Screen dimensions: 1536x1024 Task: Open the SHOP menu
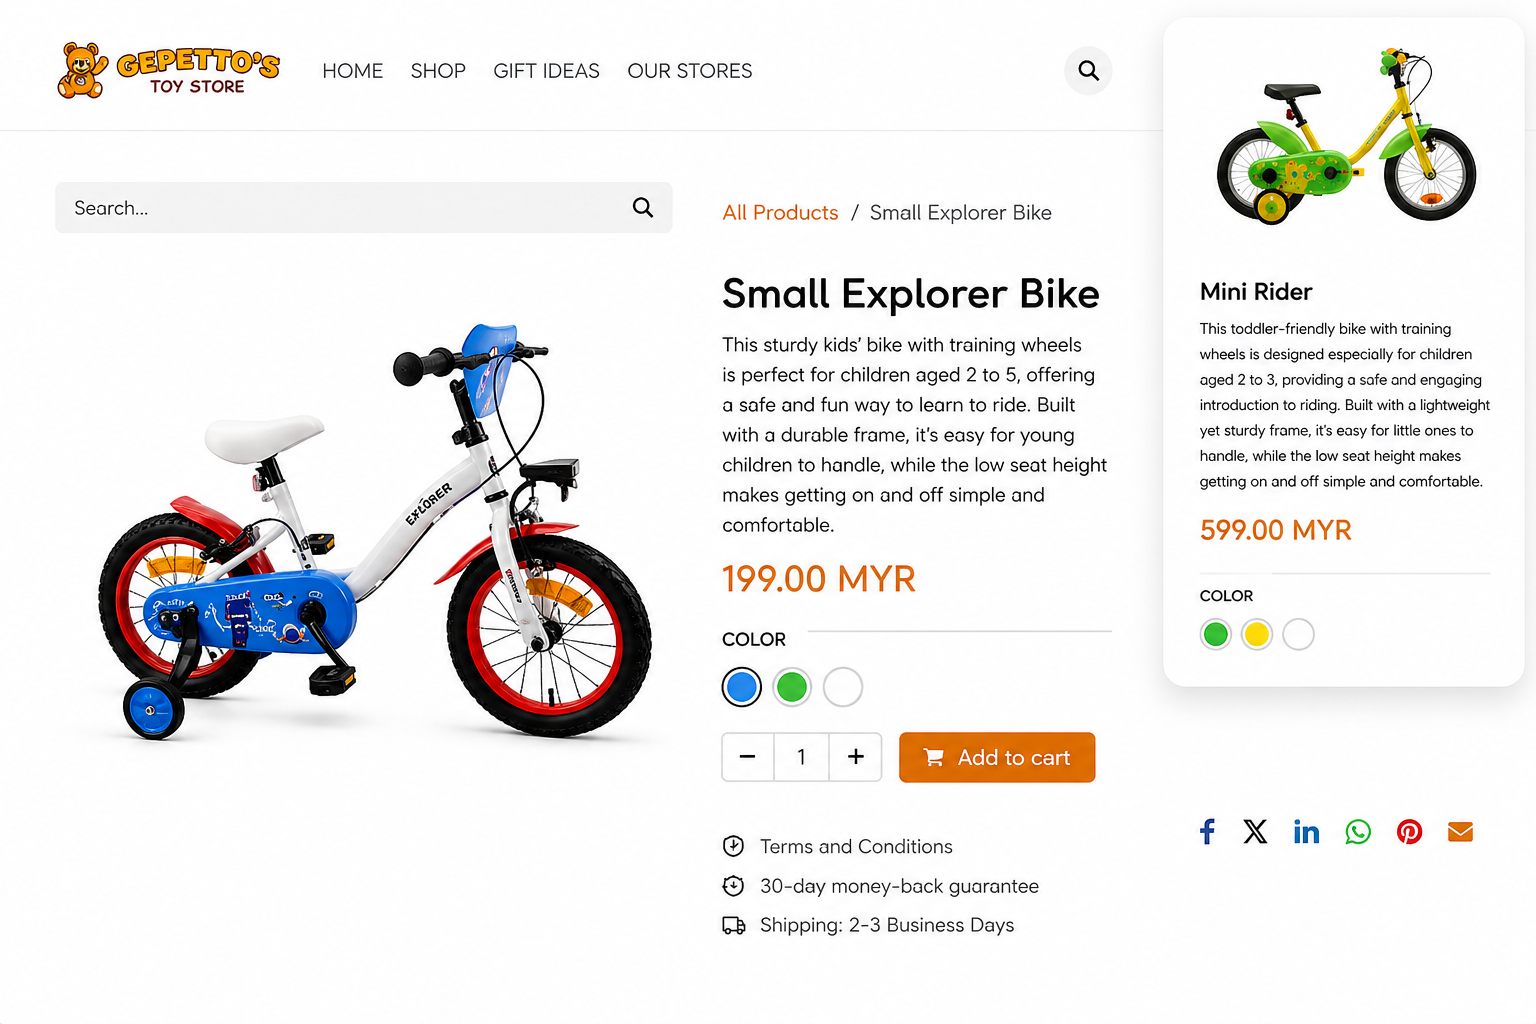pos(438,71)
